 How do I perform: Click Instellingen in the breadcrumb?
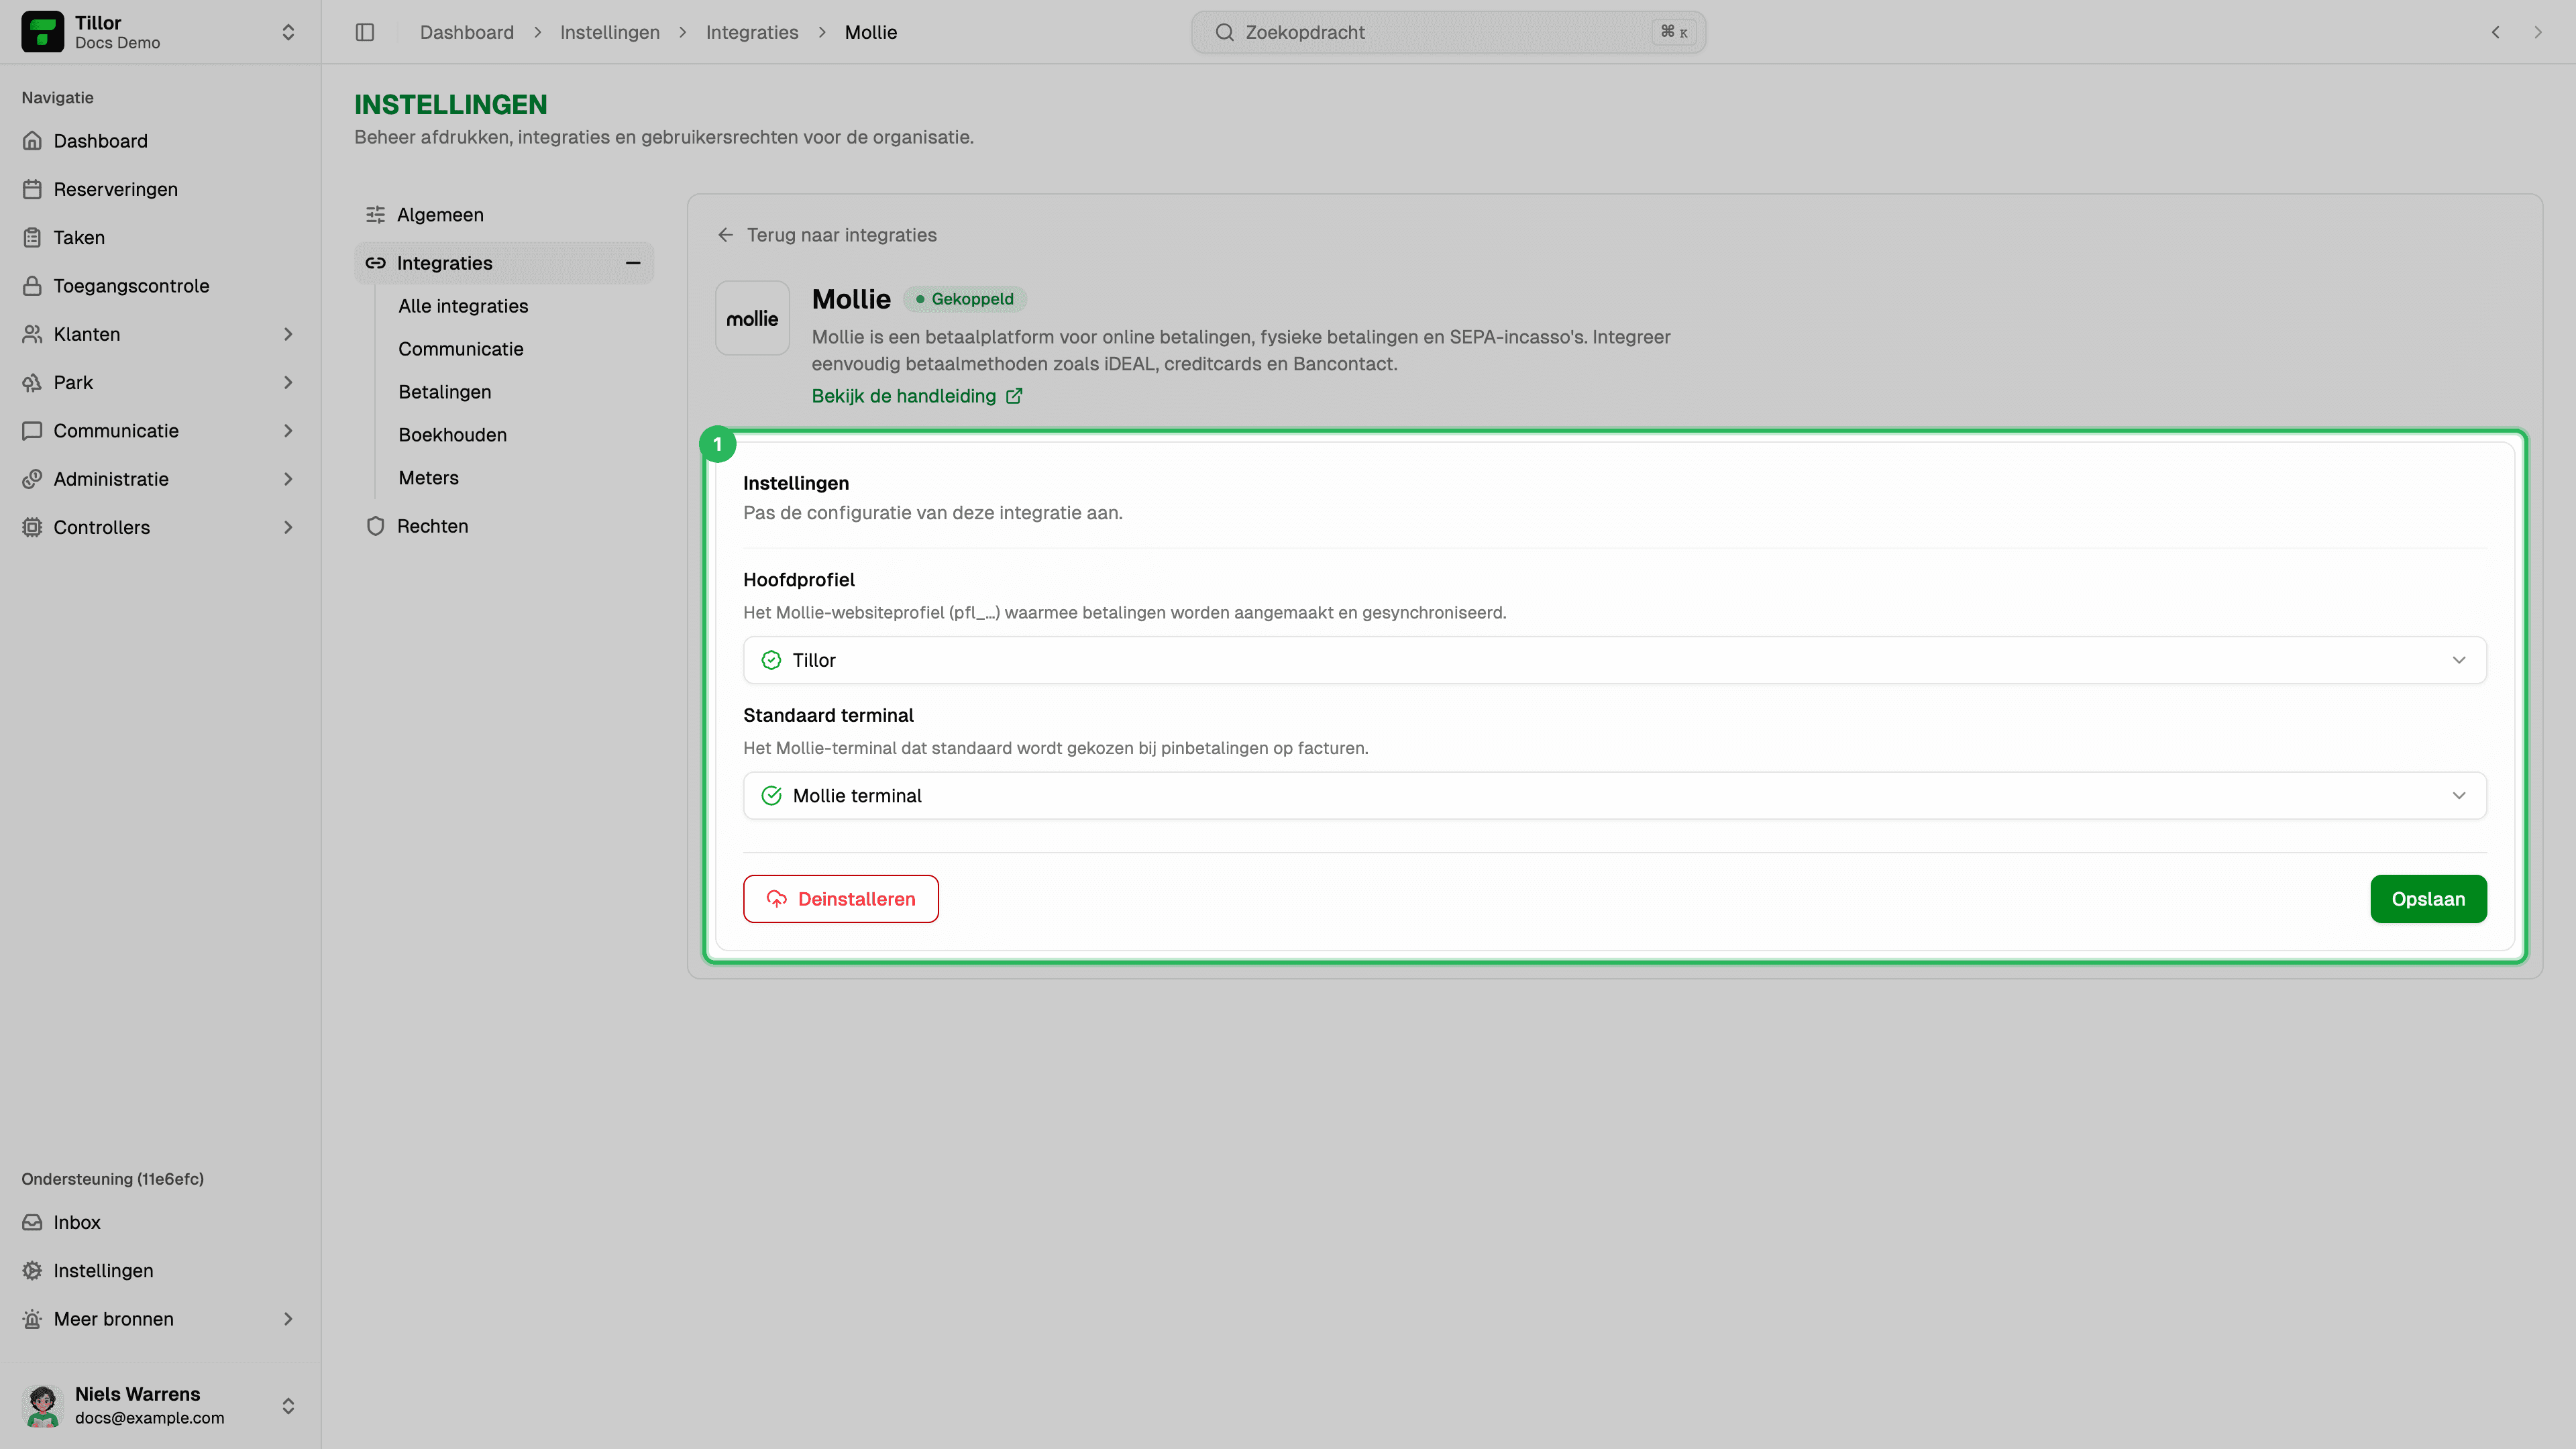coord(610,32)
